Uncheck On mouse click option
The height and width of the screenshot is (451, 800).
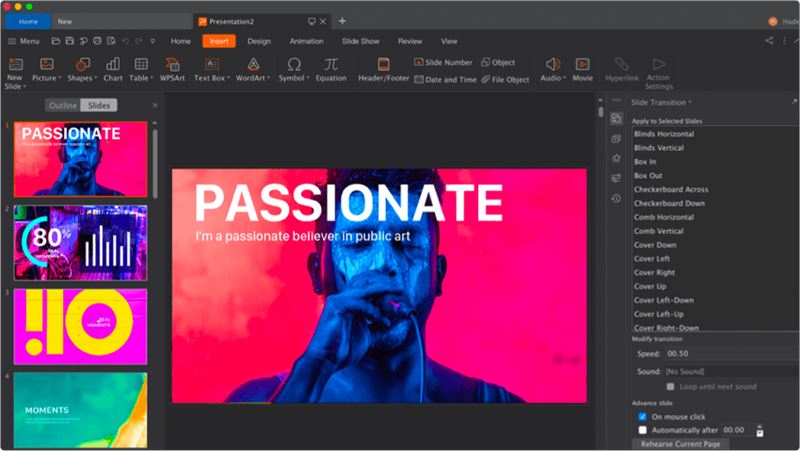click(642, 416)
